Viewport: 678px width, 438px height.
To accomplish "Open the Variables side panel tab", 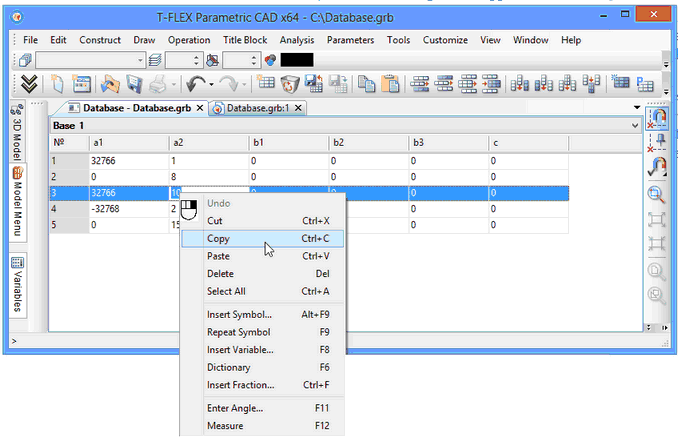I will pyautogui.click(x=17, y=285).
